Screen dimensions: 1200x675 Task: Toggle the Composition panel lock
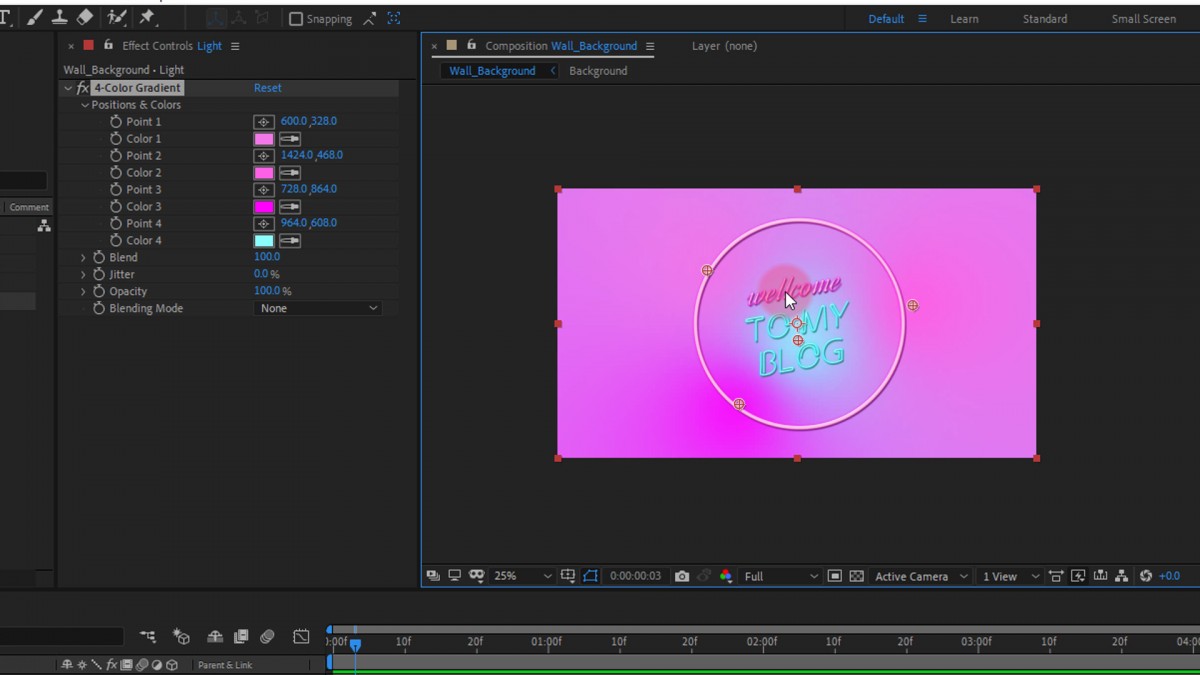(471, 46)
